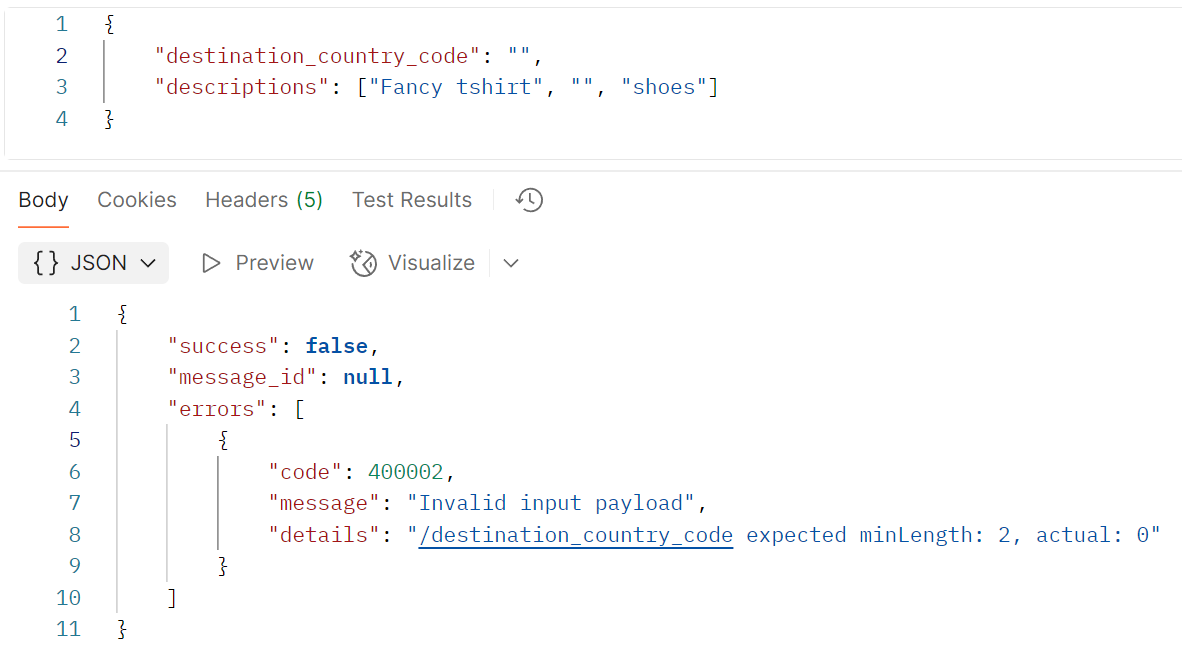1182x655 pixels.
Task: Click the Preview button with play icon
Action: pos(258,263)
